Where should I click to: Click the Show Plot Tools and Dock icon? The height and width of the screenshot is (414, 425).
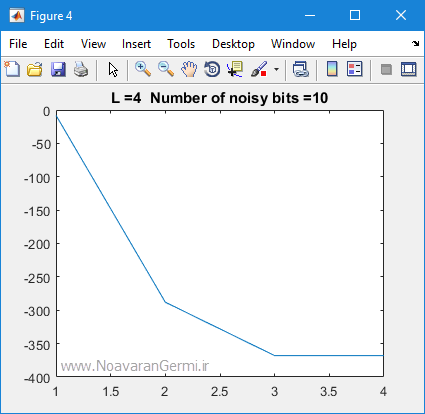tap(409, 70)
